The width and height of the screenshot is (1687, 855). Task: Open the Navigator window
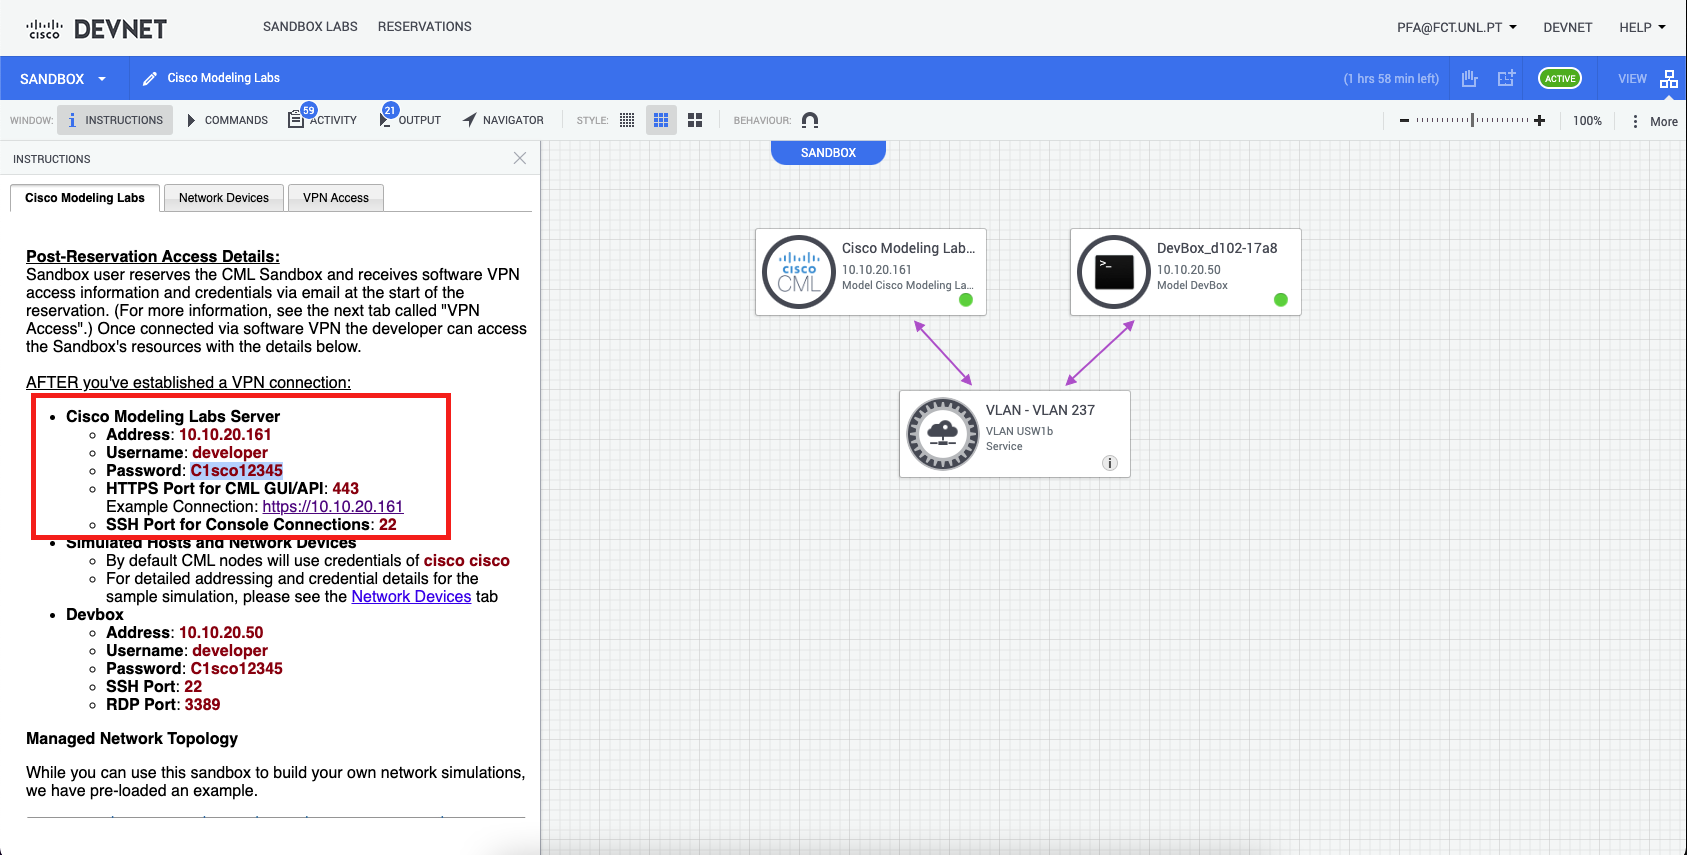click(x=503, y=120)
